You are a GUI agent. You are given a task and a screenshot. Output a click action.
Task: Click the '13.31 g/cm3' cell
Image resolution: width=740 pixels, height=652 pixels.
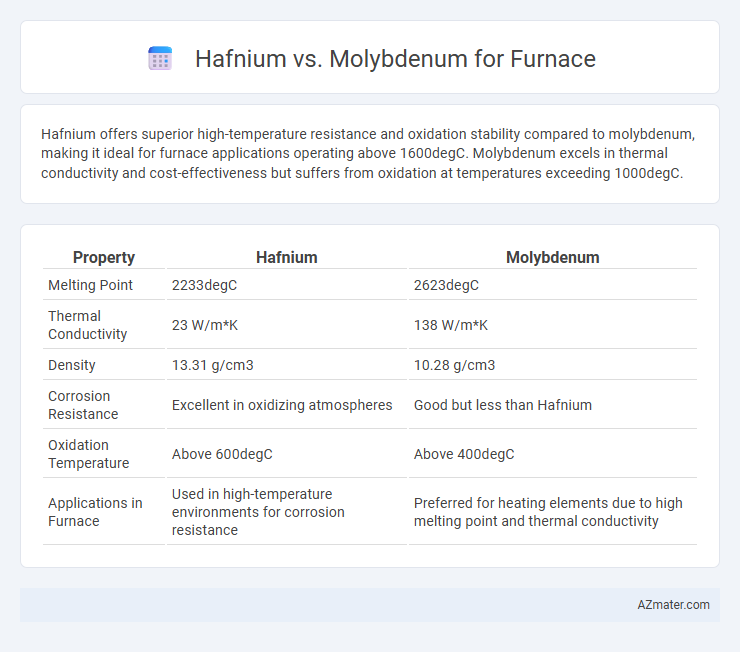tap(212, 365)
